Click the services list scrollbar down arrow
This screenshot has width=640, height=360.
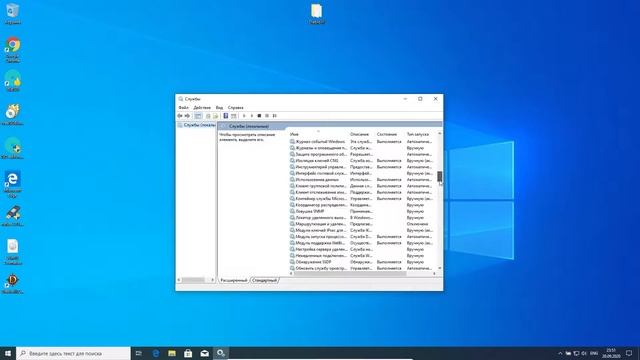pos(440,268)
